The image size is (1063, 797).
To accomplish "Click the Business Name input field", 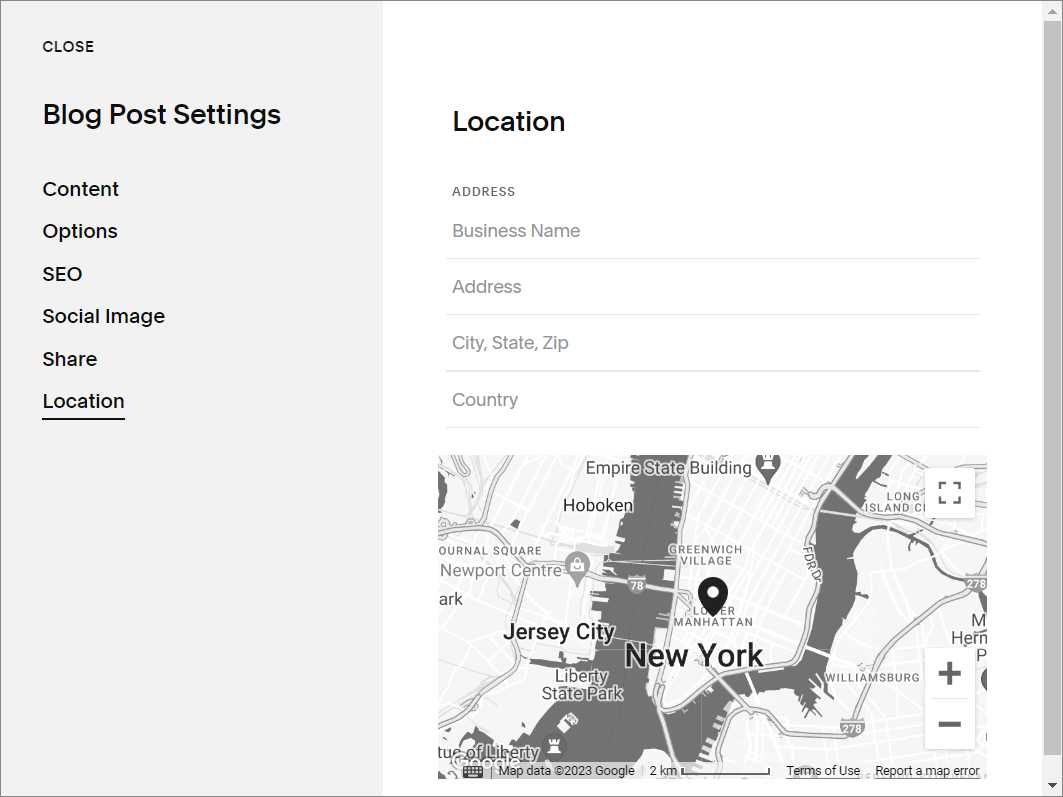I will pyautogui.click(x=712, y=231).
